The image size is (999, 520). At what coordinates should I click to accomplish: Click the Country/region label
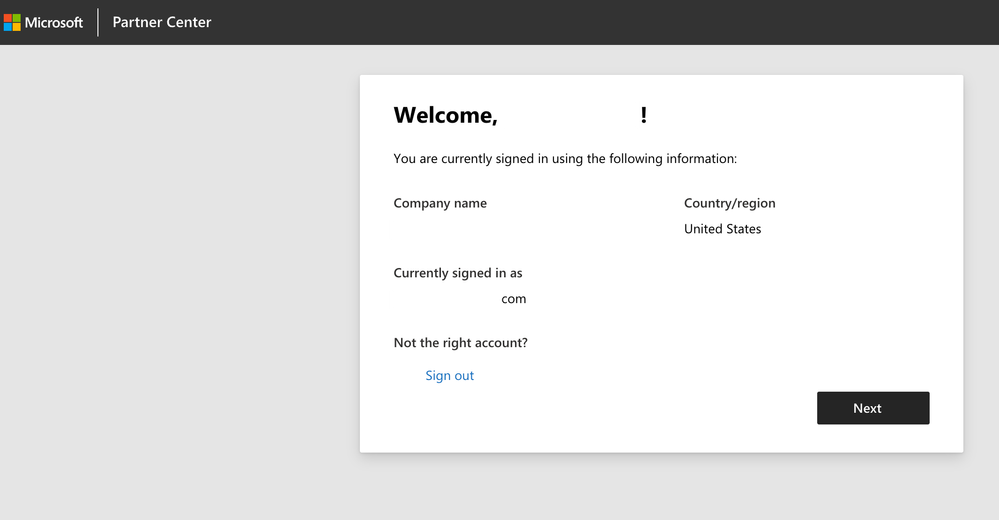coord(729,203)
